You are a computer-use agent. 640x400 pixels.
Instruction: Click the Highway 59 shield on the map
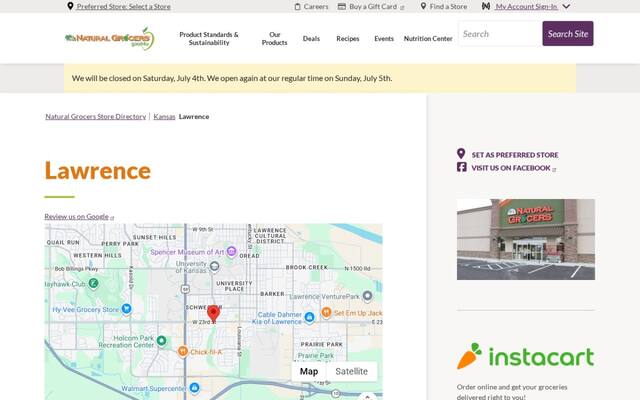[x=185, y=289]
